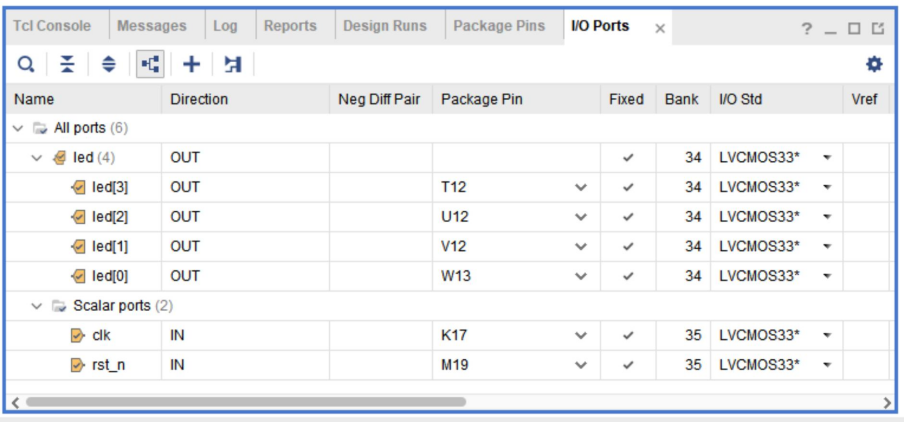This screenshot has height=422, width=904.
Task: Switch to the Tcl Console tab
Action: pos(52,26)
